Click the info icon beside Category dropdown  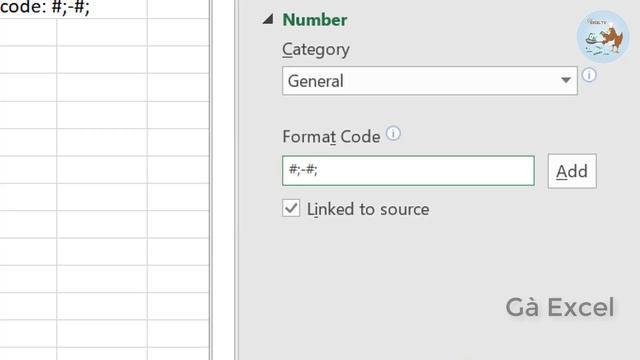(x=589, y=75)
